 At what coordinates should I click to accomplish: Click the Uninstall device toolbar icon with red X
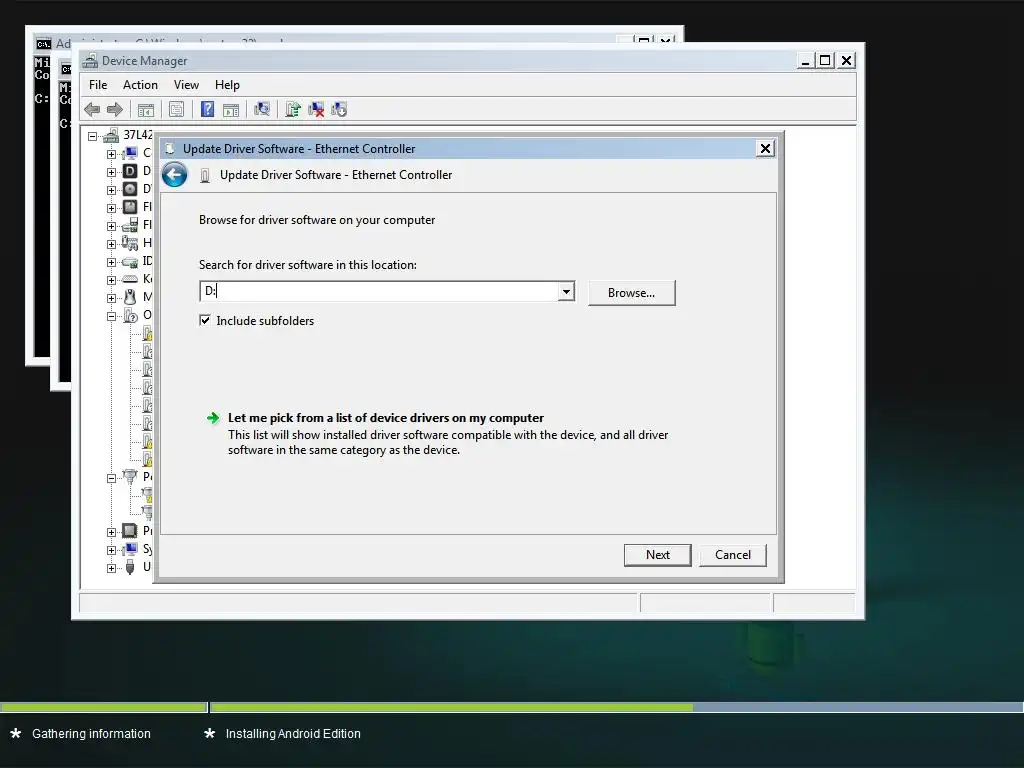(316, 109)
